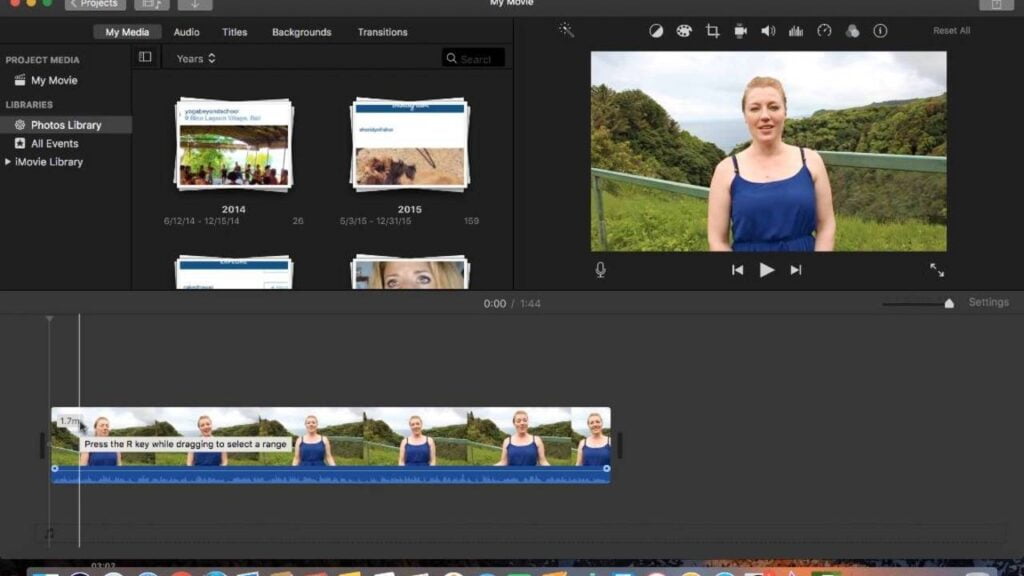Toggle fullscreen playback in the viewer
The image size is (1024, 576).
point(937,270)
